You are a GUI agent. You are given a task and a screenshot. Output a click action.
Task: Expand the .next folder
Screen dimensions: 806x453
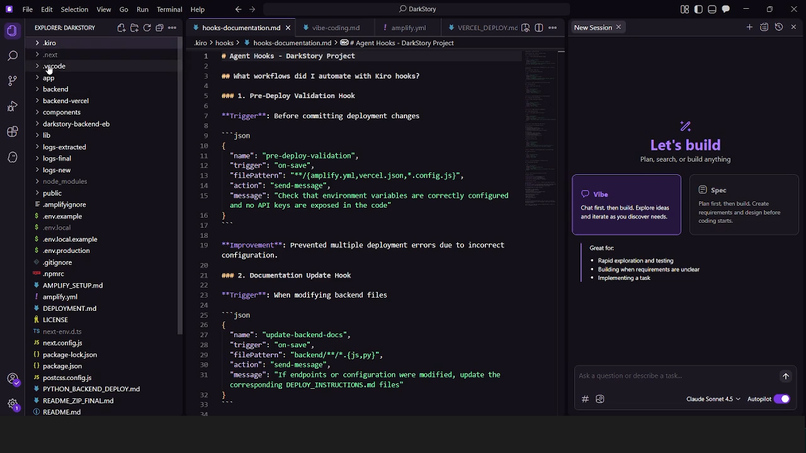pos(103,55)
